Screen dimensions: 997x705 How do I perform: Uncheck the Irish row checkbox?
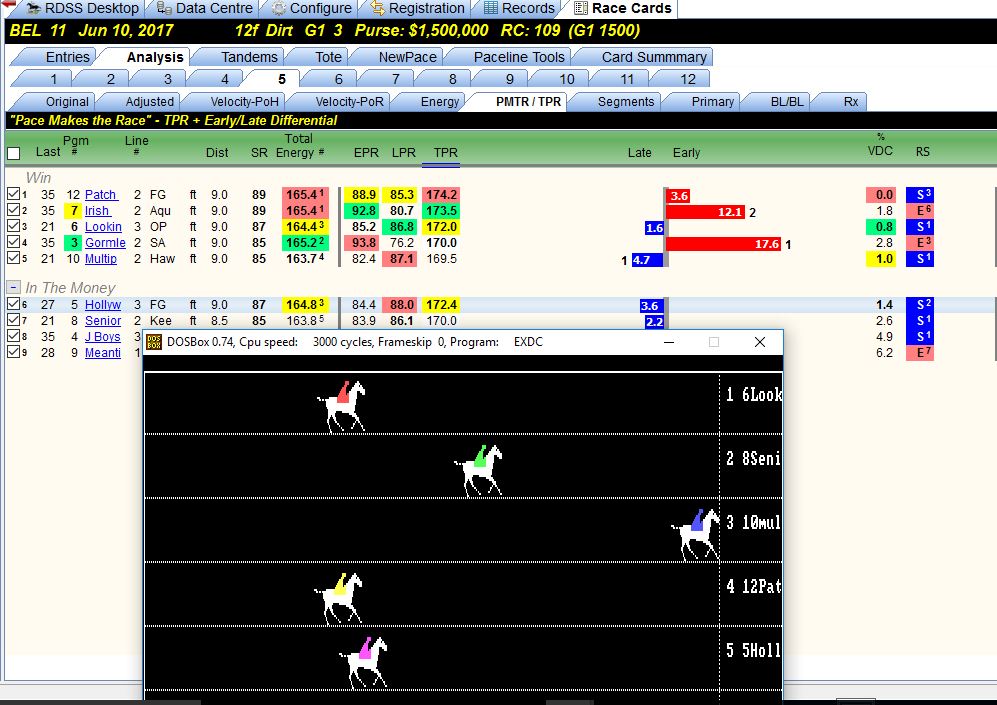tap(13, 210)
